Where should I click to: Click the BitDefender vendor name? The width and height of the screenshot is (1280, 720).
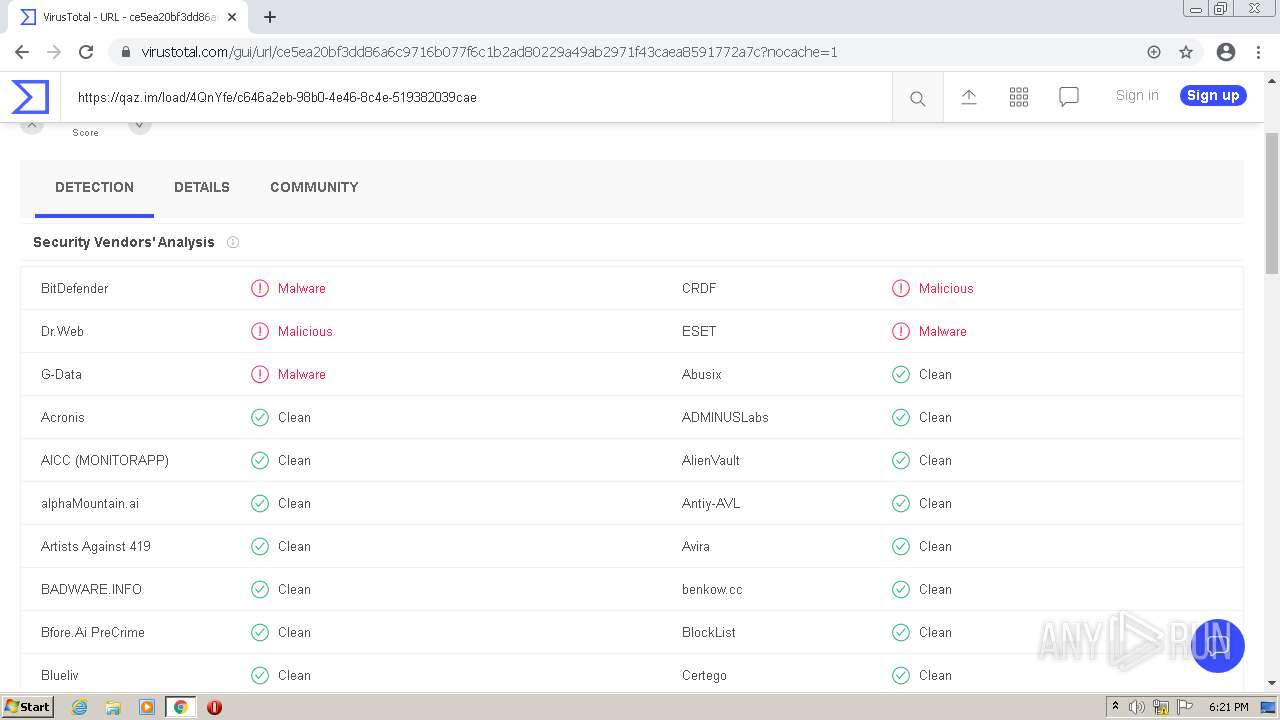pos(74,288)
